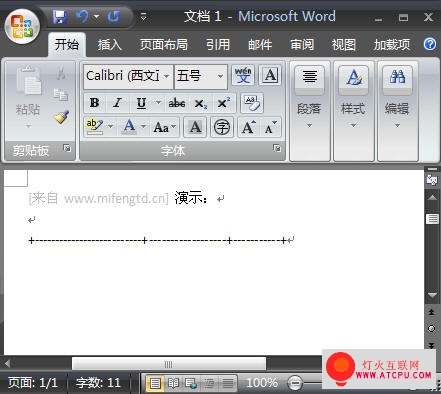Switch to Full Screen Reading view

tap(173, 383)
